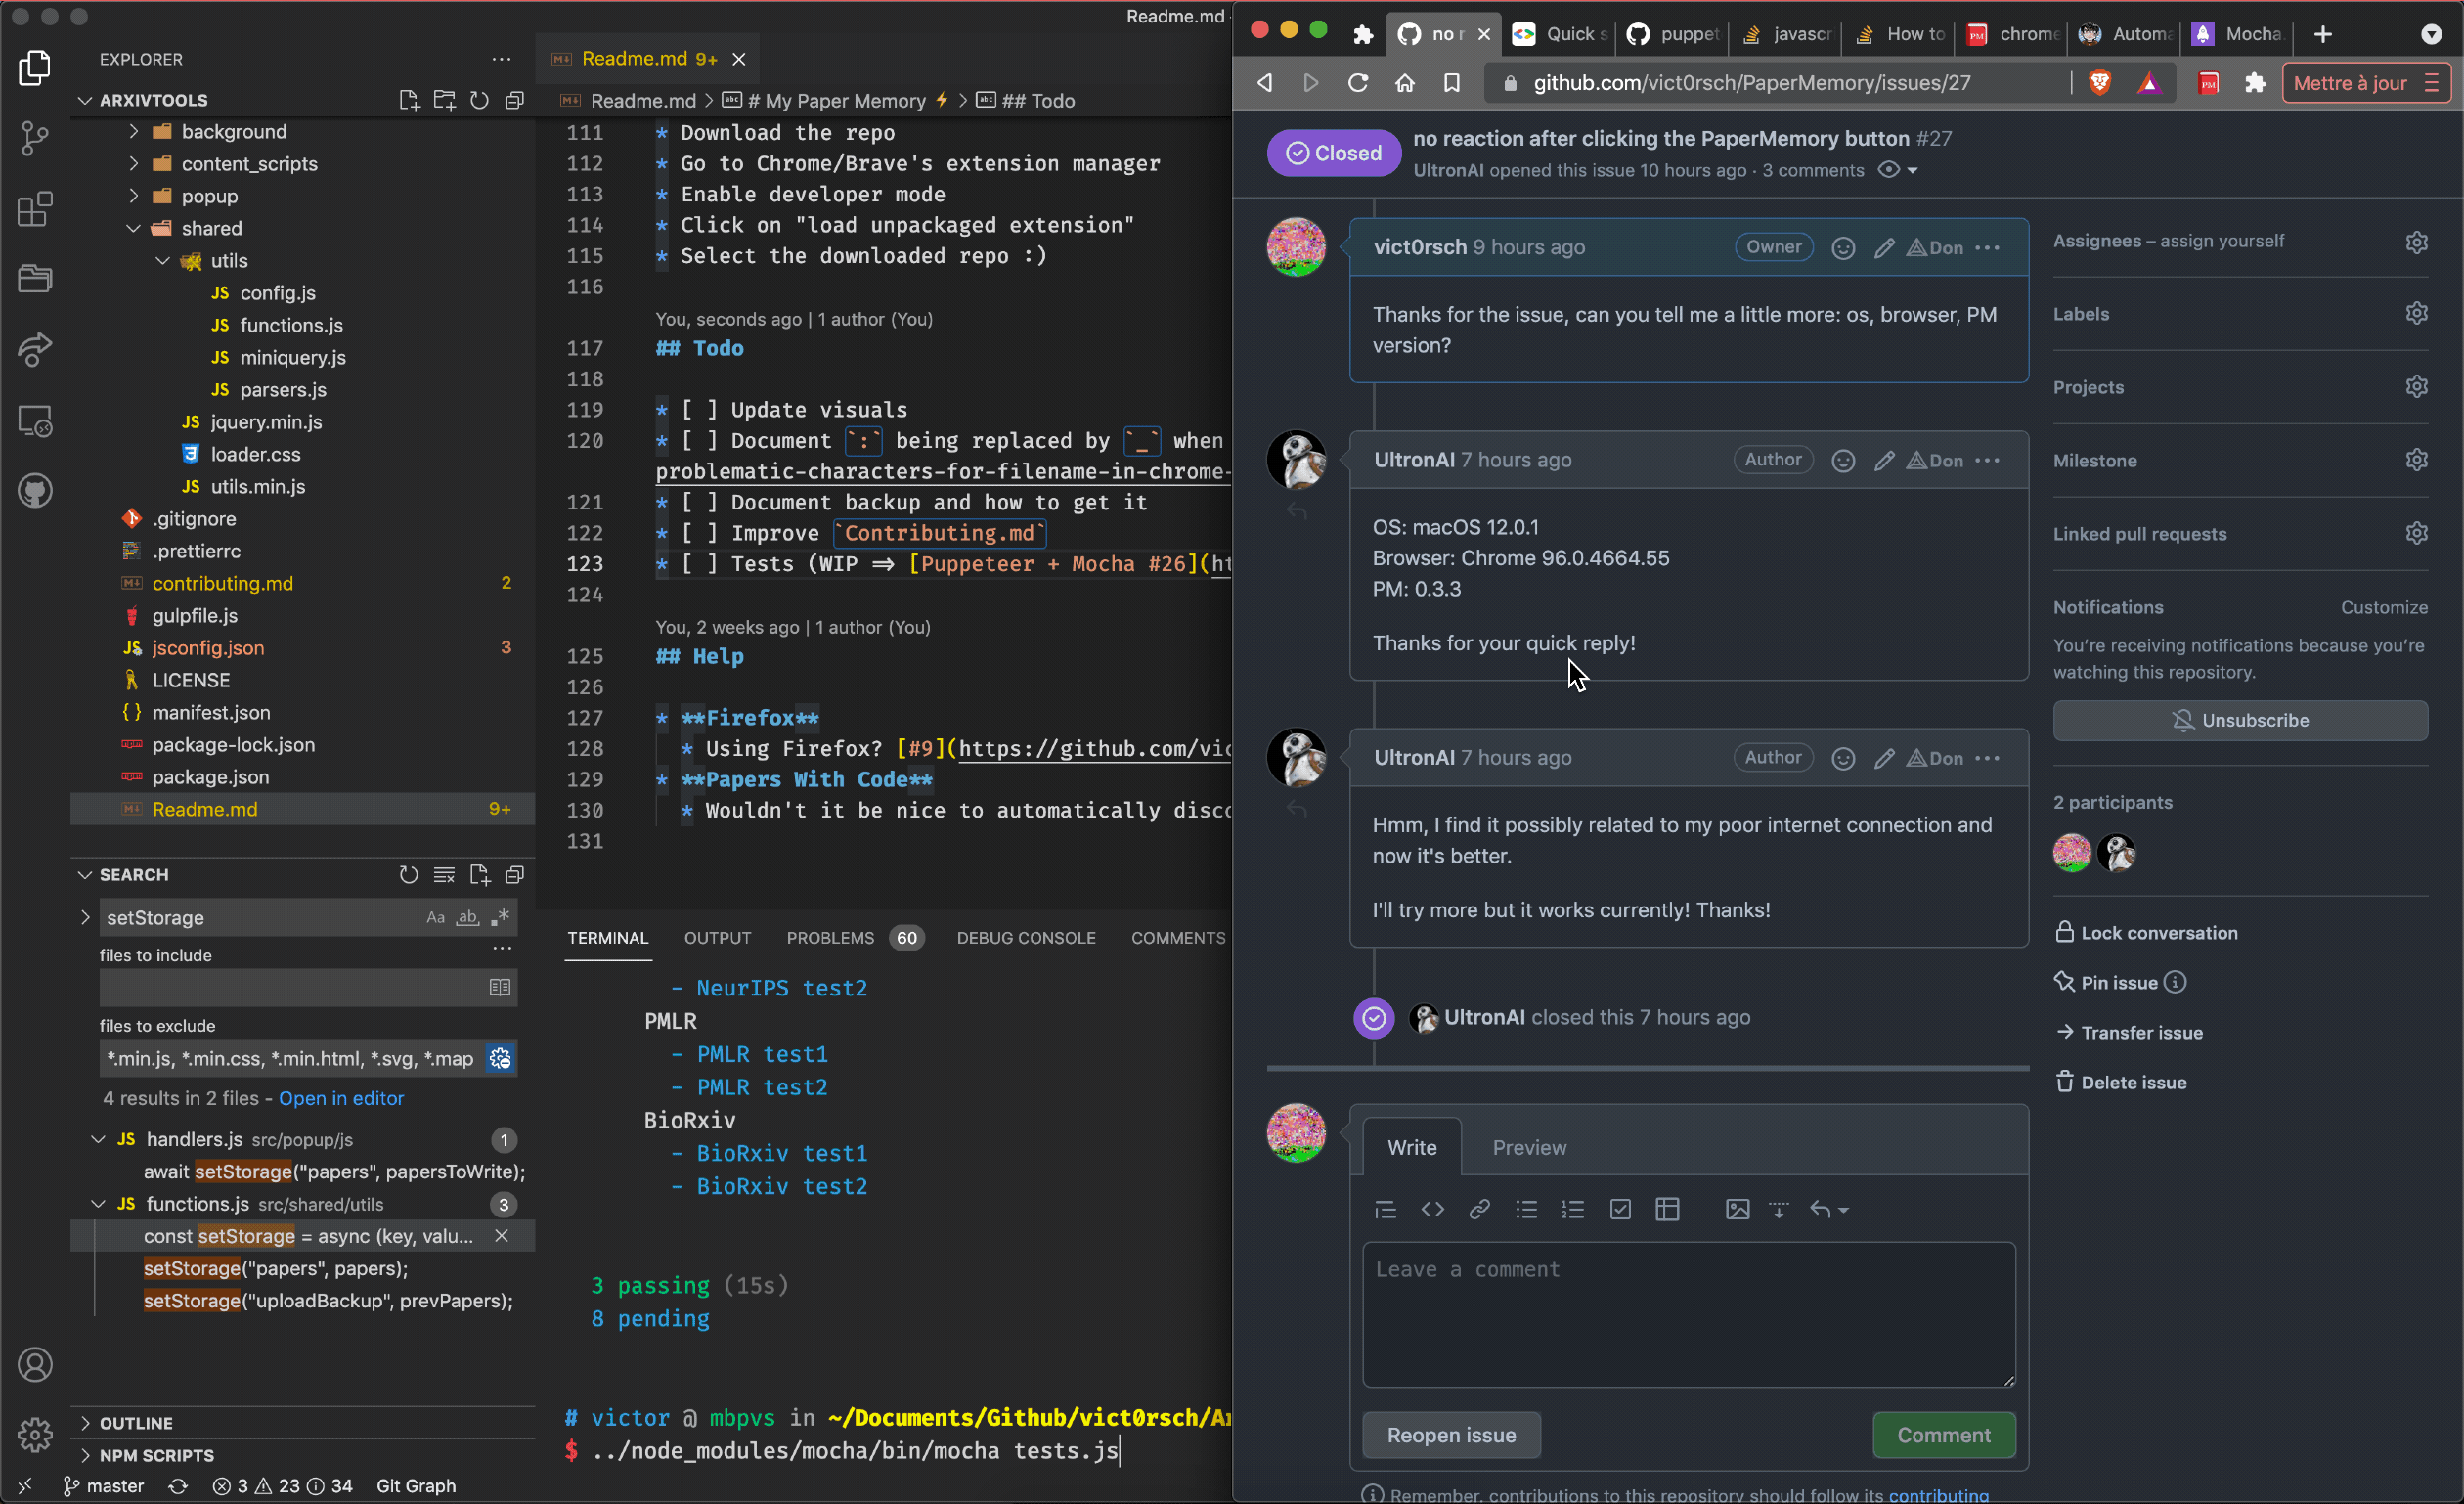This screenshot has height=1504, width=2464.
Task: Expand the setStorage search results
Action: (84, 917)
